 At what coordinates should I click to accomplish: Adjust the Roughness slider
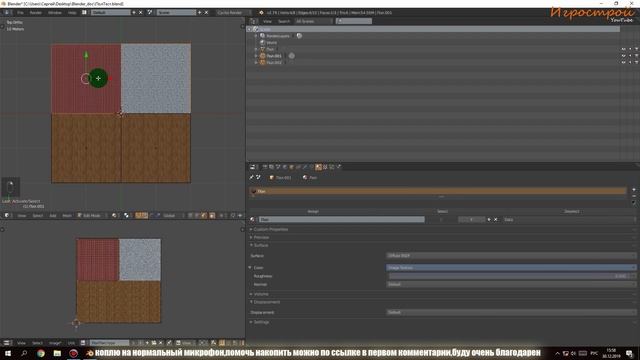pyautogui.click(x=510, y=276)
